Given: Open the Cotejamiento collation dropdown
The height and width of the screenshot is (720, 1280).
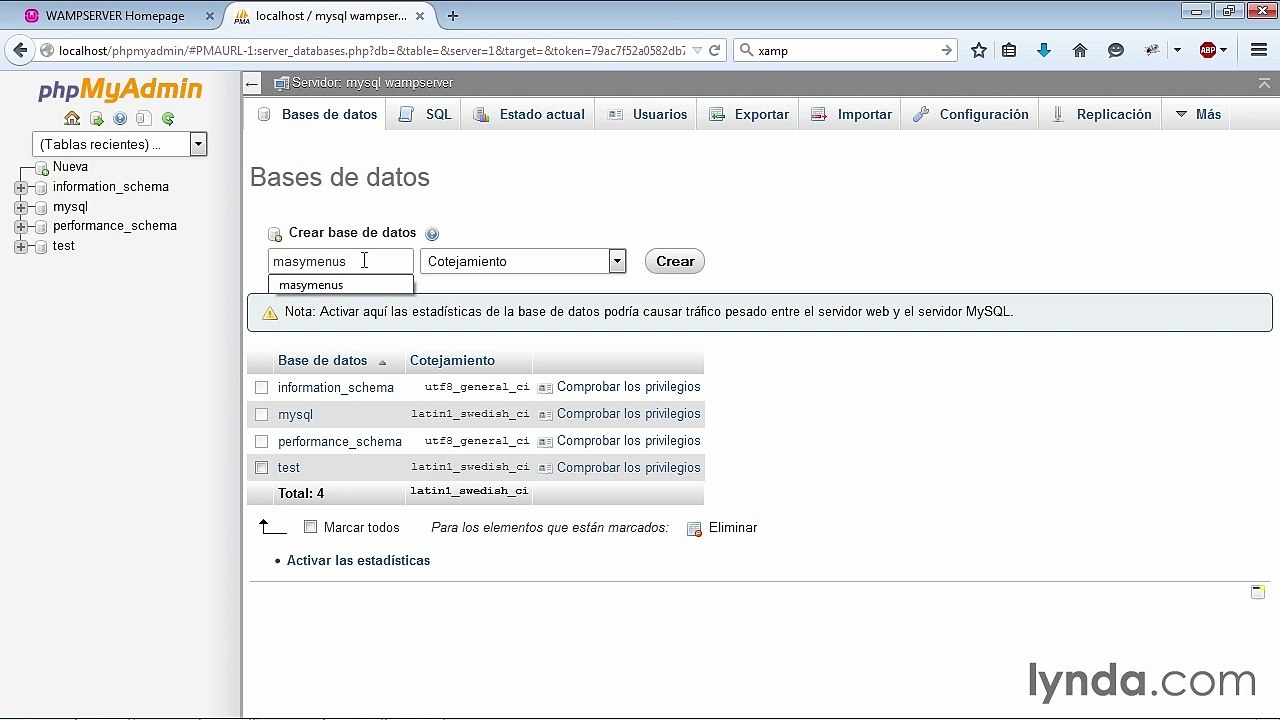Looking at the screenshot, I should (x=523, y=261).
